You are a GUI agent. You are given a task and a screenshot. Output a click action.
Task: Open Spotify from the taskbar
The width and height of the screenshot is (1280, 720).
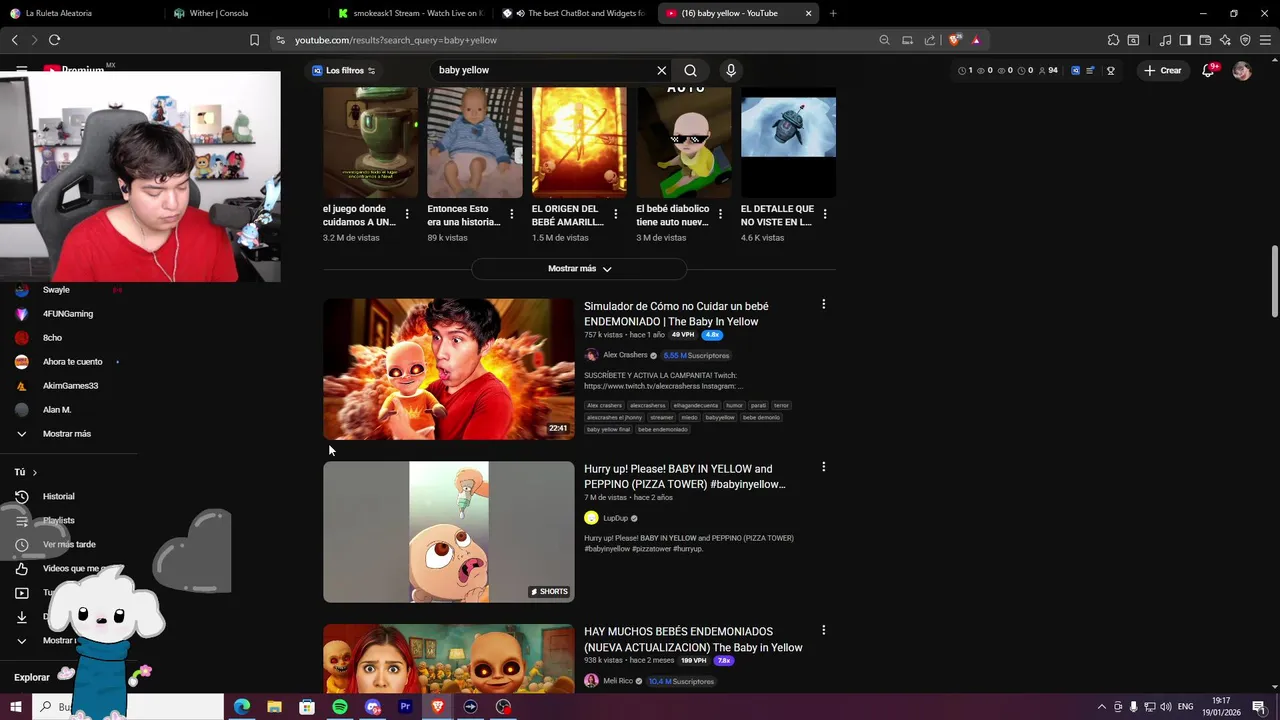[340, 707]
